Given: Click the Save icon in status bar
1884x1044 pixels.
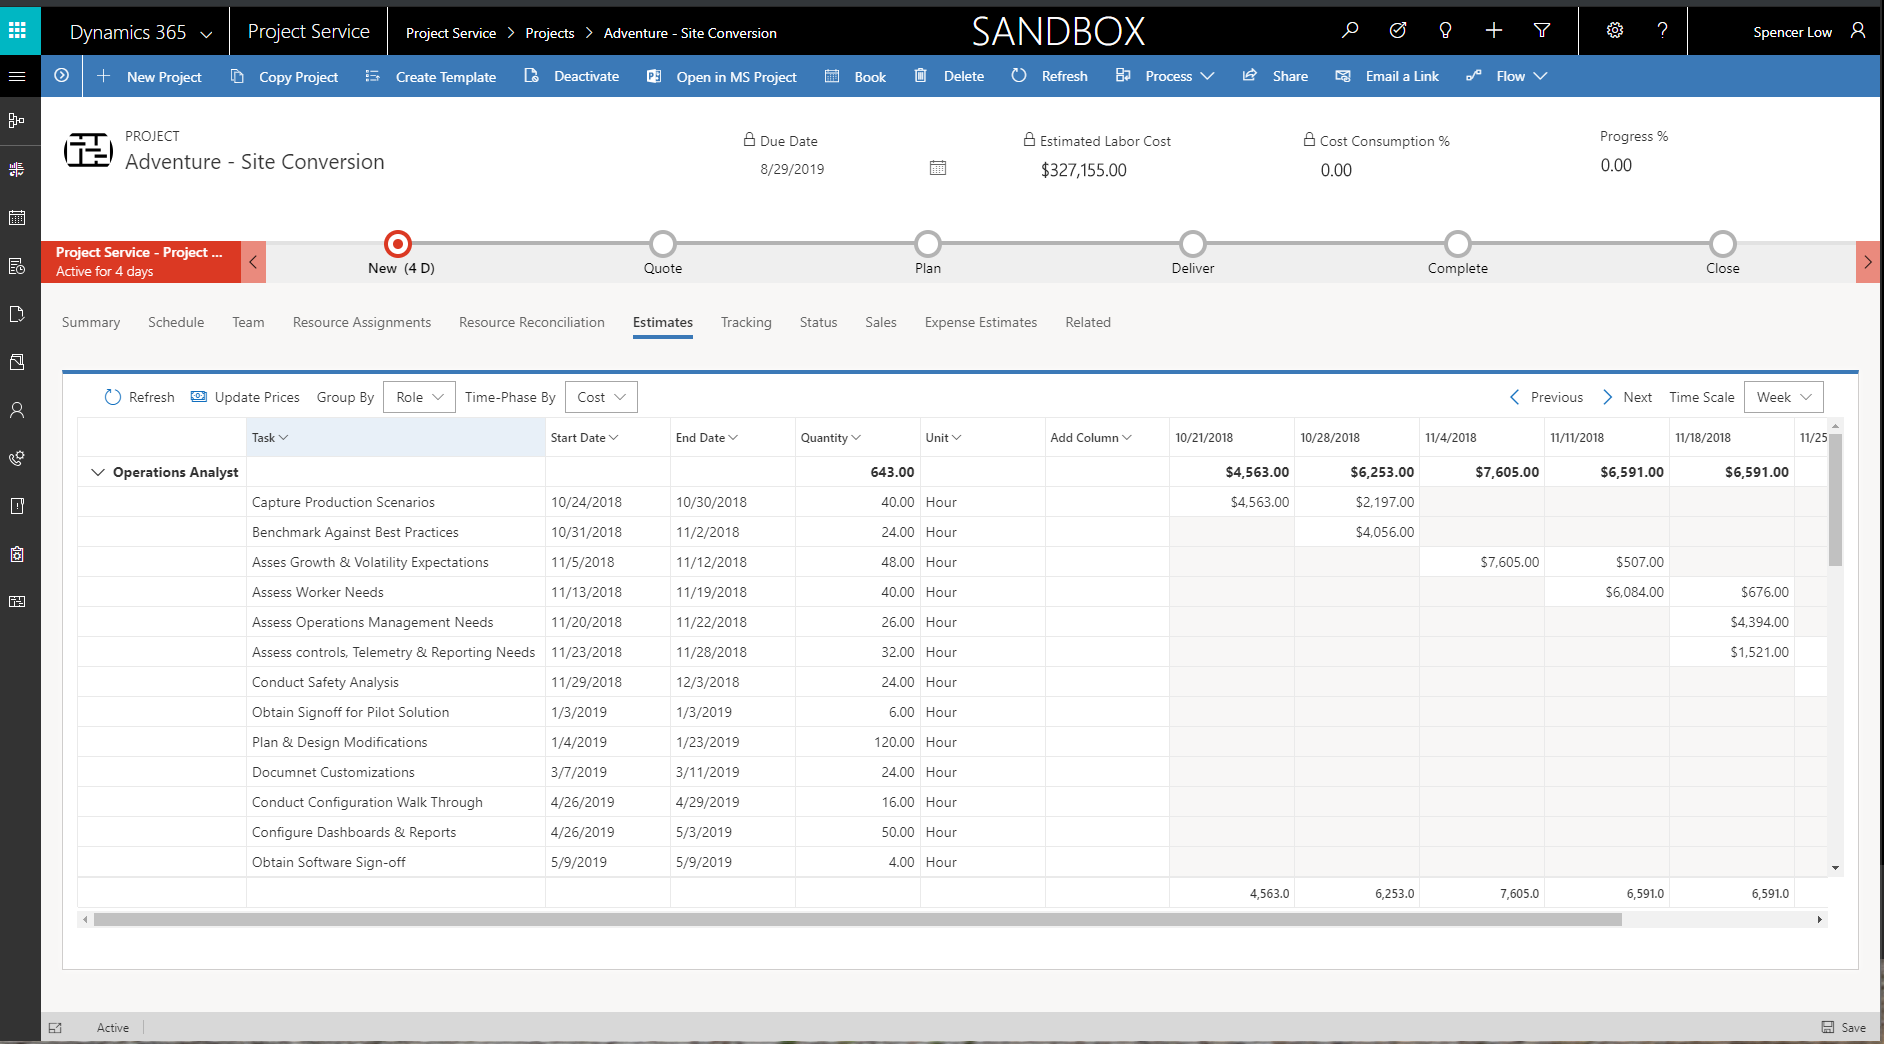Looking at the screenshot, I should pyautogui.click(x=1828, y=1027).
